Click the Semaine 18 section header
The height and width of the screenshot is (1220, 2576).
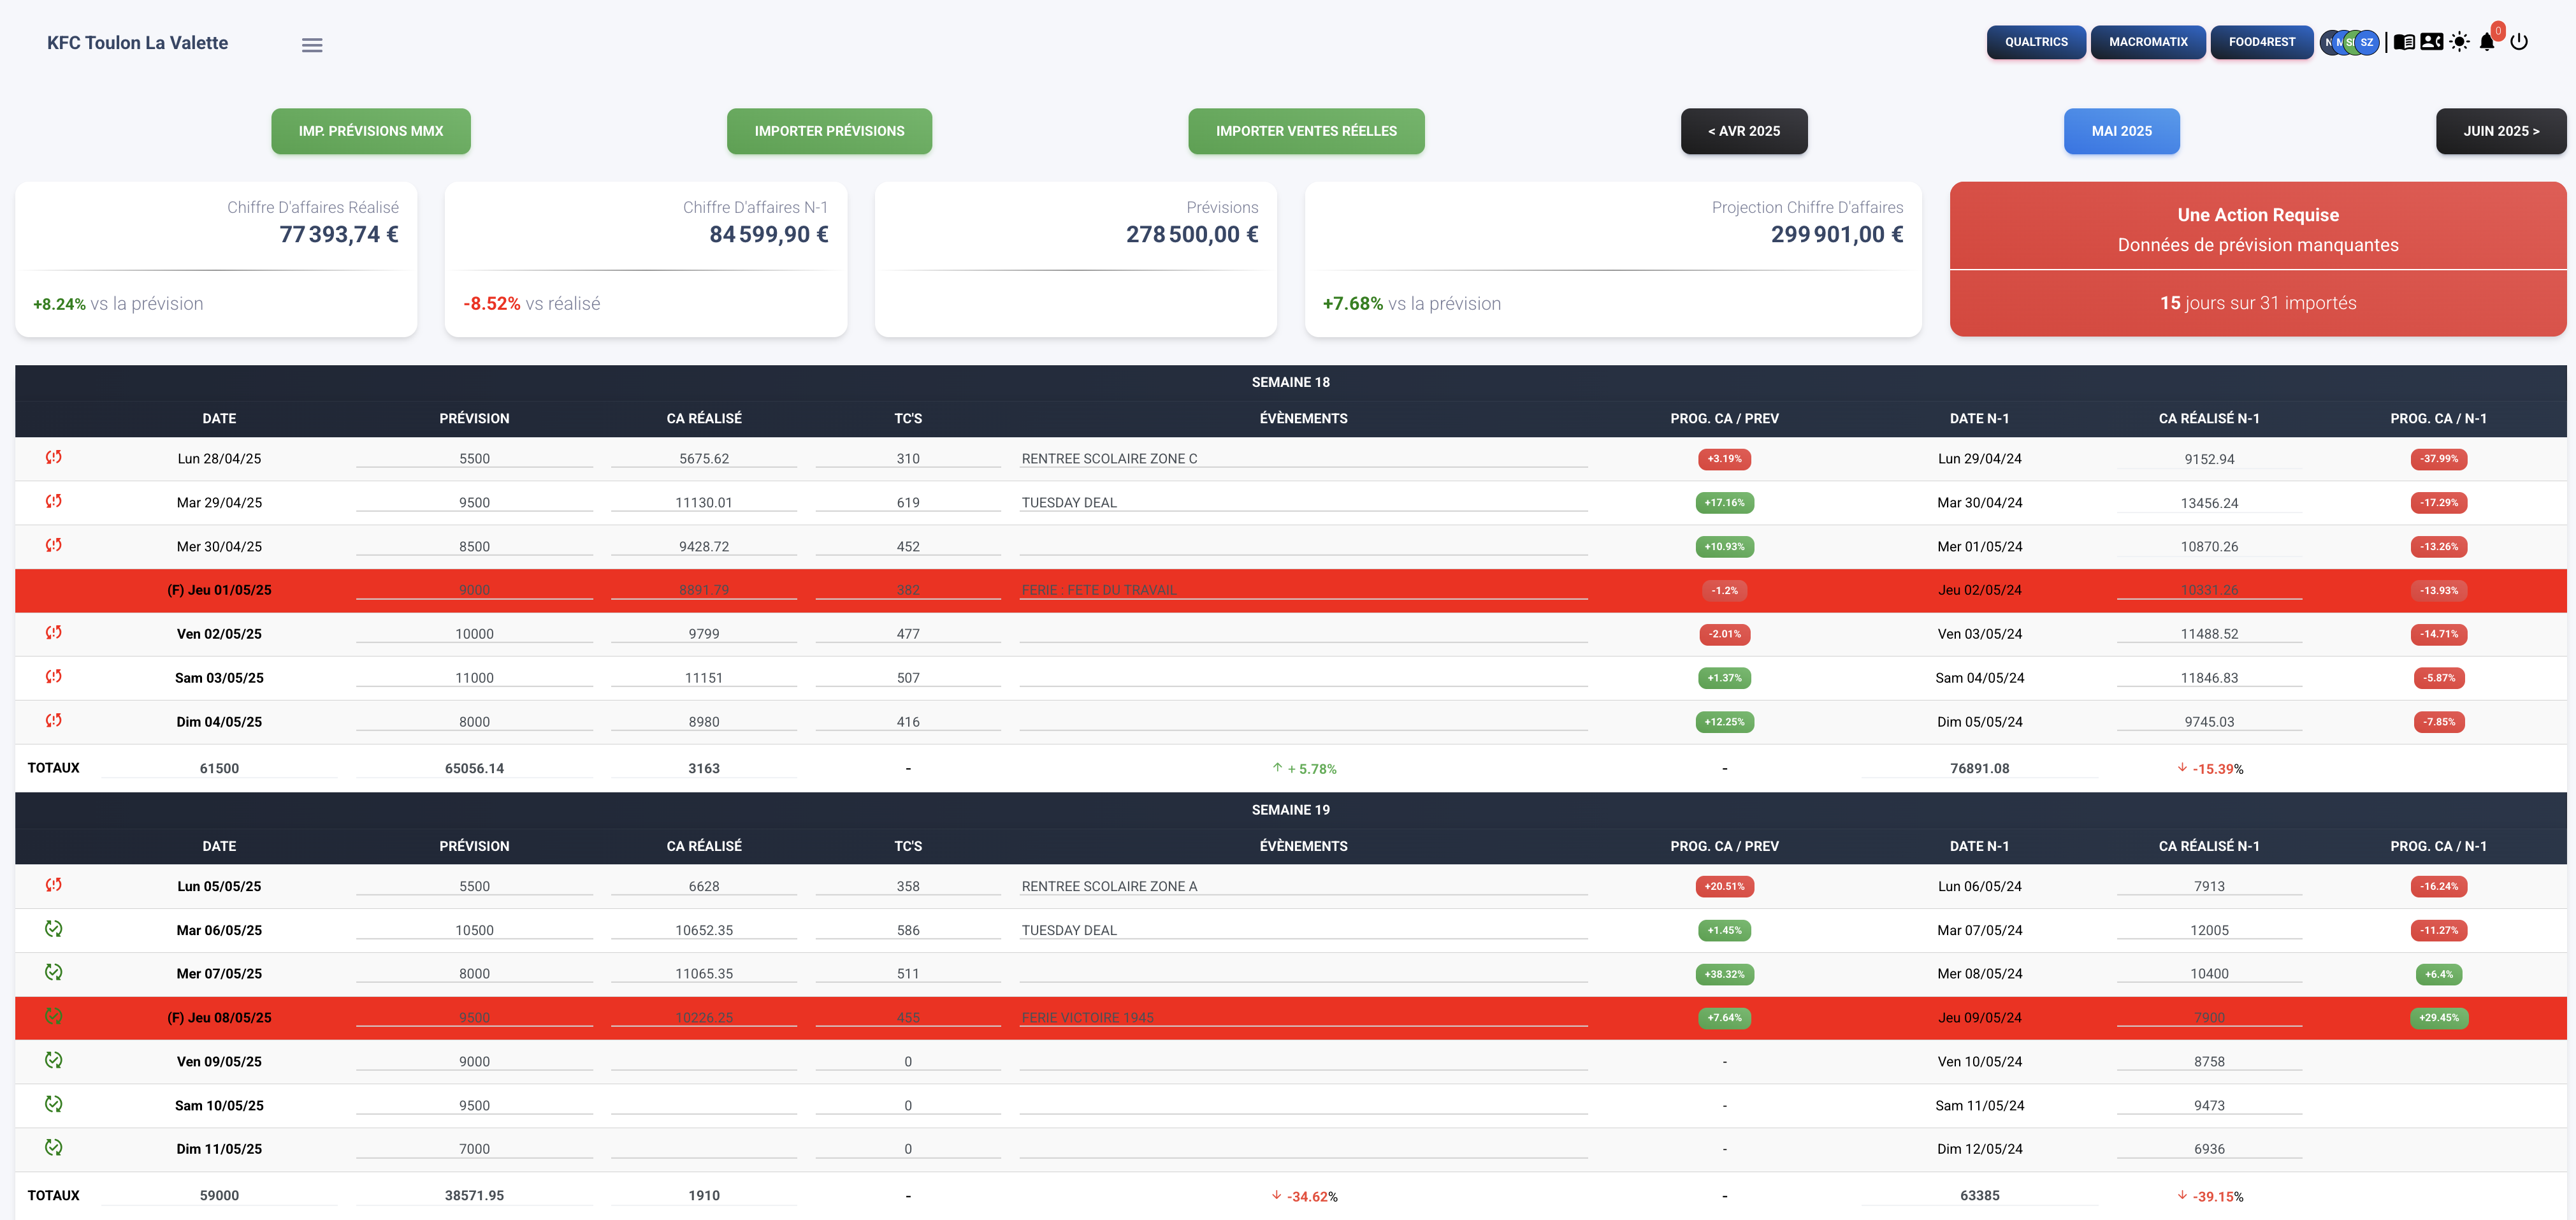(x=1290, y=382)
